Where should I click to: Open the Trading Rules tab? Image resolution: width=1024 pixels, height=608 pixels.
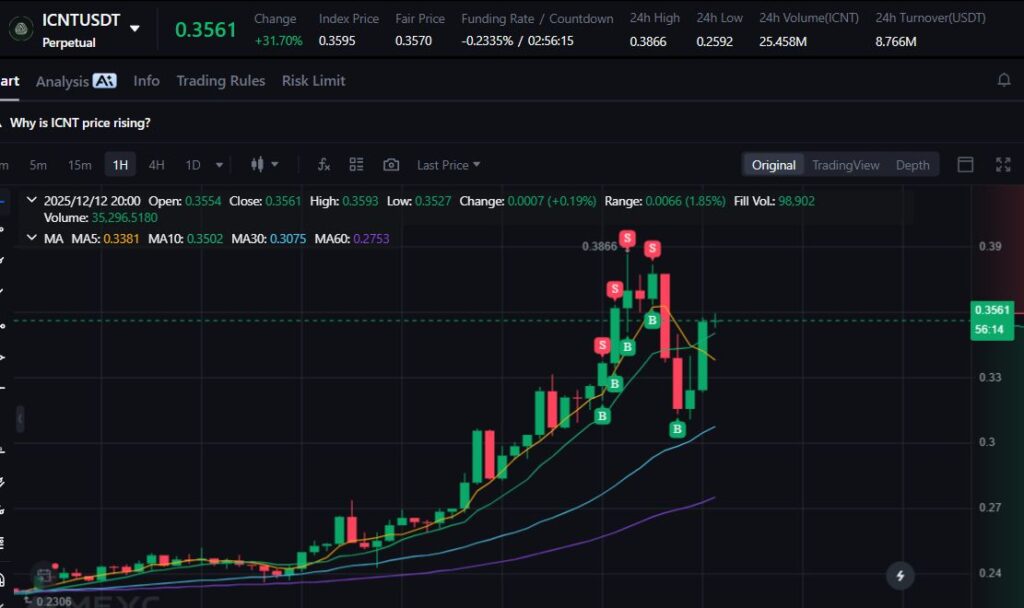220,81
